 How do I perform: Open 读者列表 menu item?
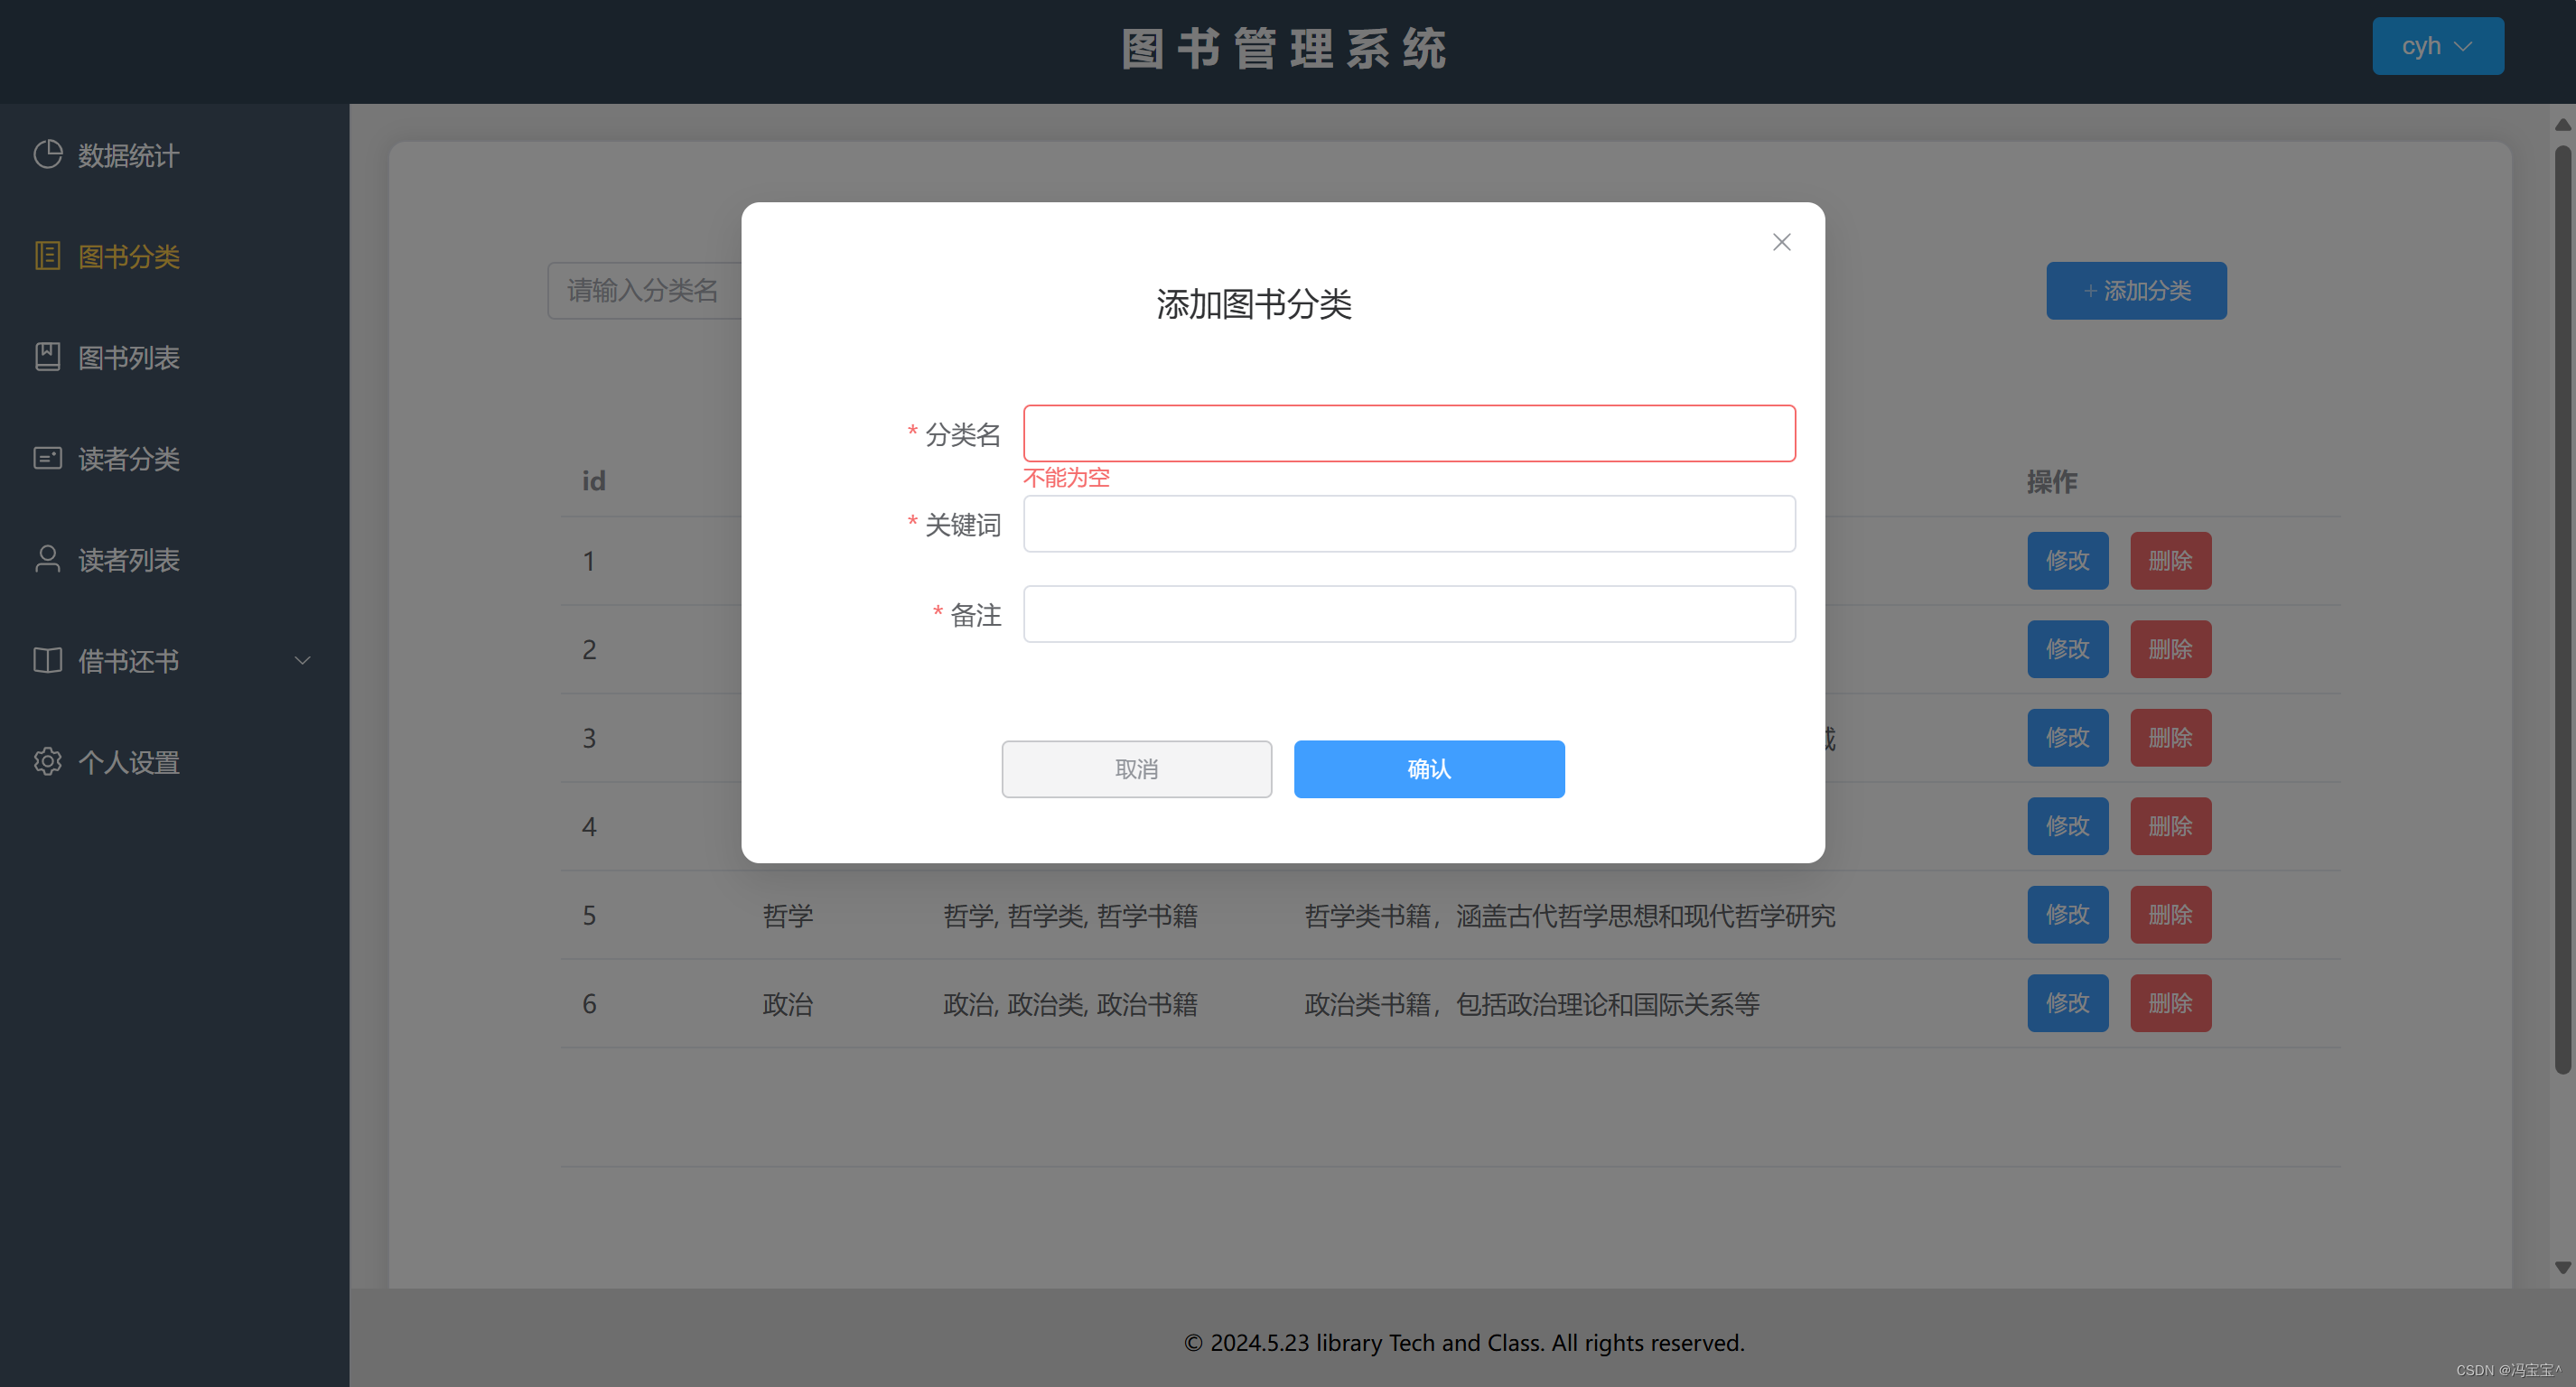click(129, 560)
